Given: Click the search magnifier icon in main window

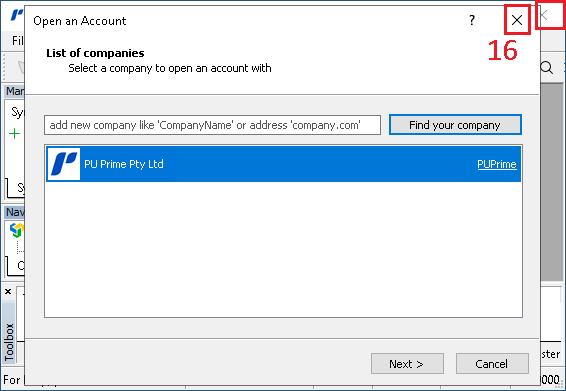Looking at the screenshot, I should [x=547, y=68].
